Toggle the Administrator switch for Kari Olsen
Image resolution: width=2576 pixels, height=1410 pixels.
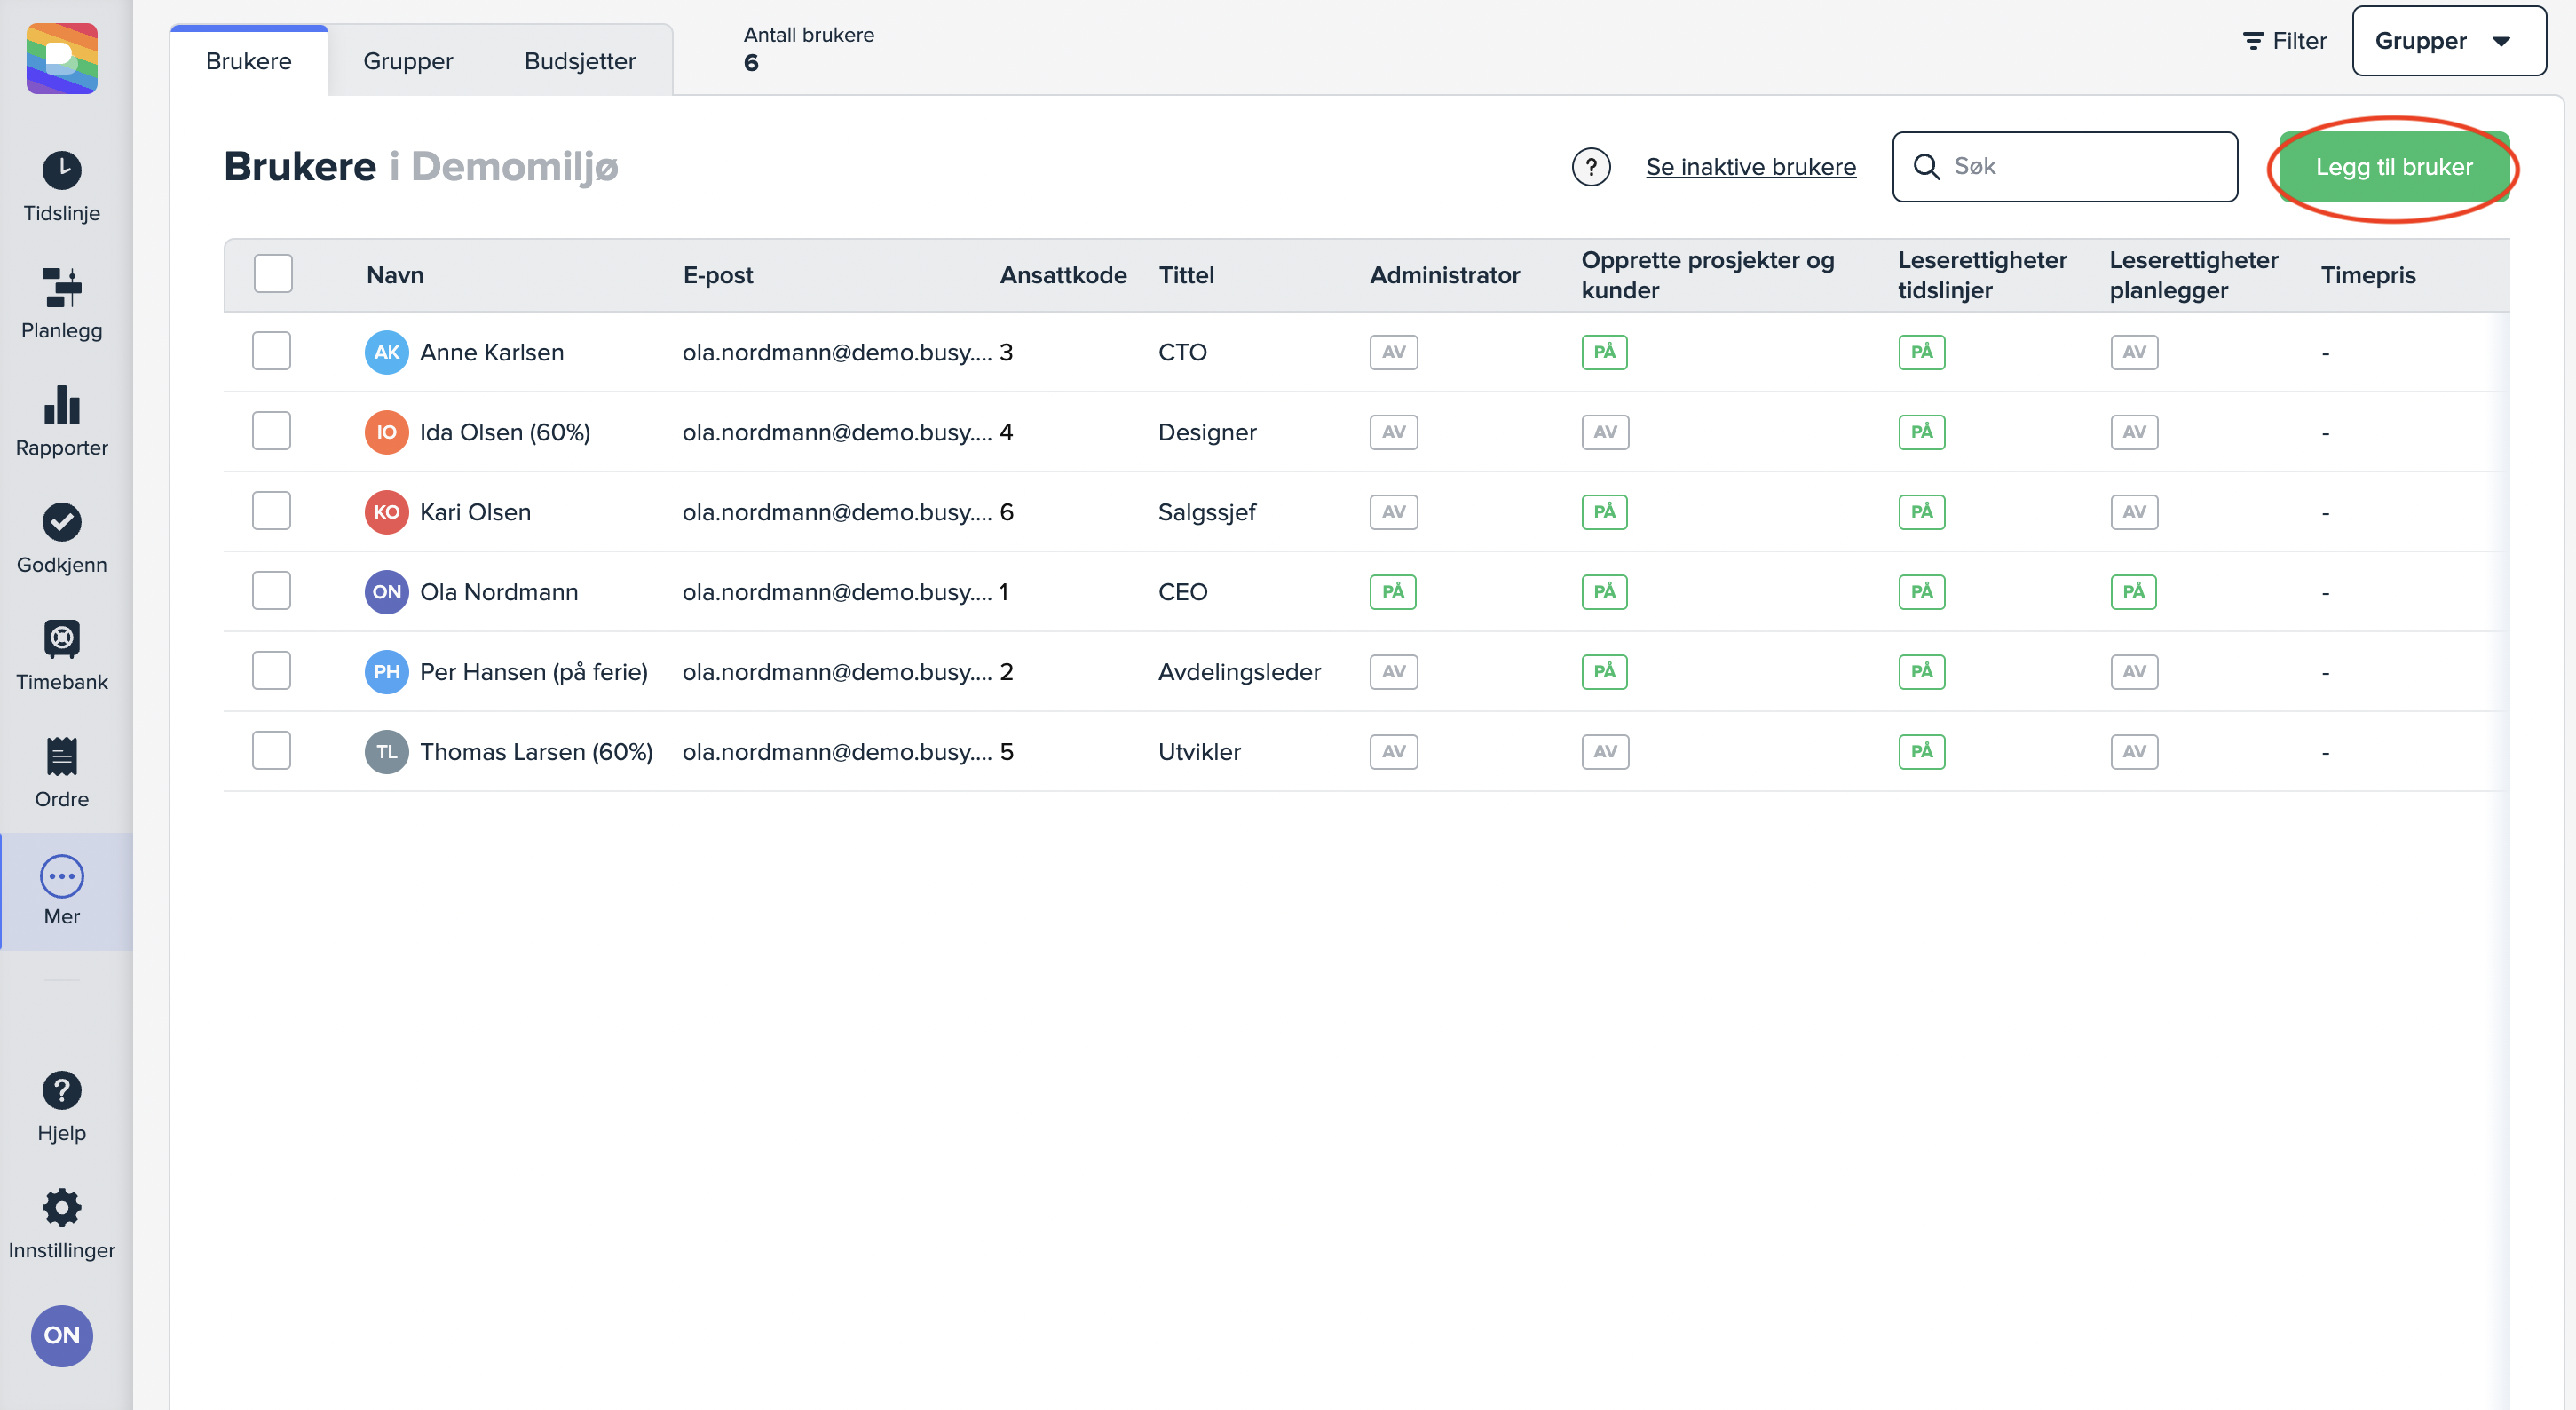tap(1393, 512)
